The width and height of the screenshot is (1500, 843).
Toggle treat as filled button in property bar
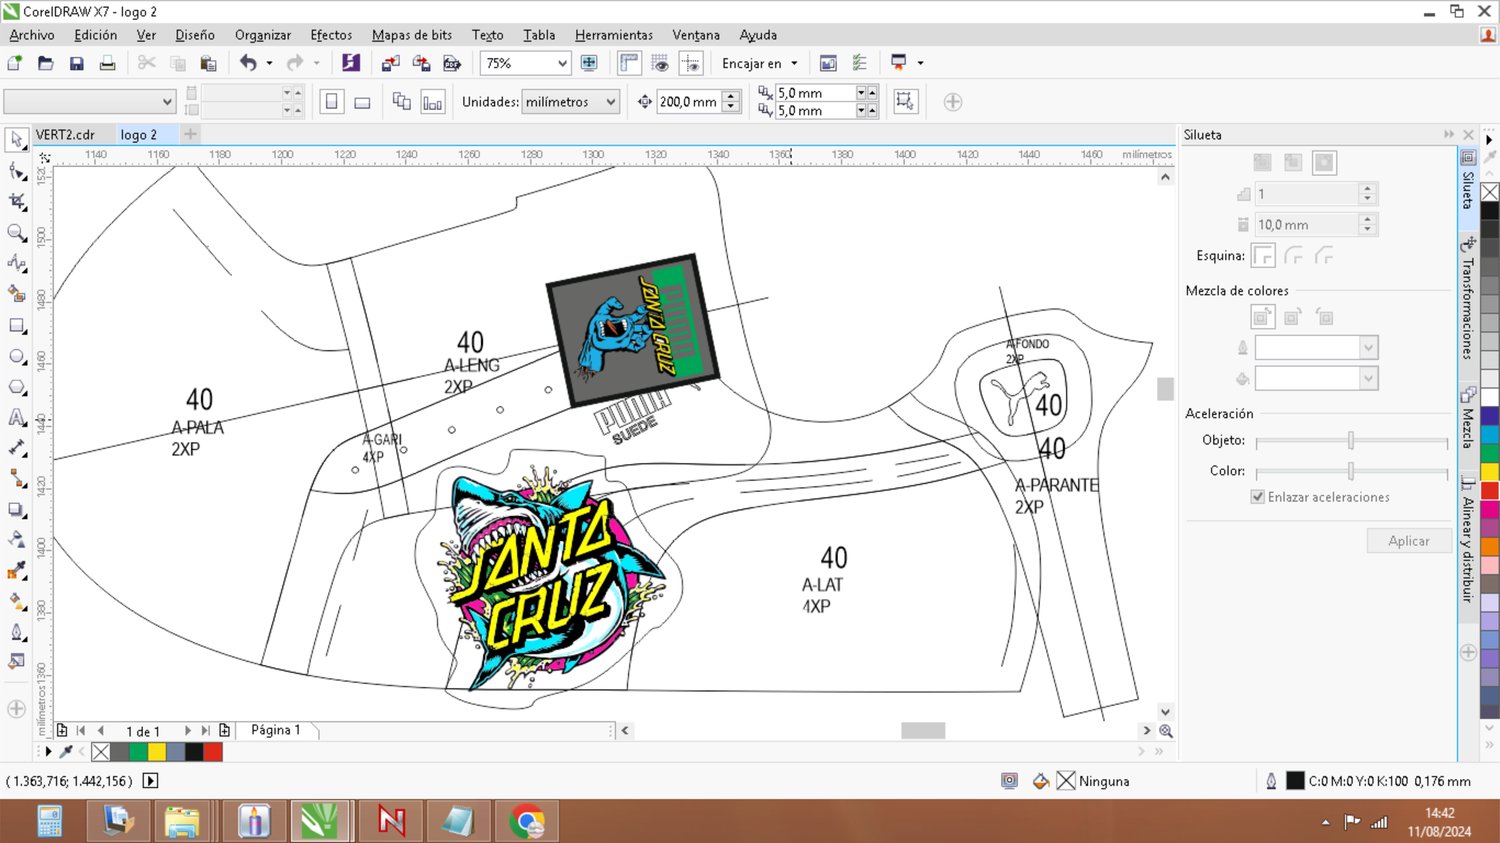[x=906, y=102]
